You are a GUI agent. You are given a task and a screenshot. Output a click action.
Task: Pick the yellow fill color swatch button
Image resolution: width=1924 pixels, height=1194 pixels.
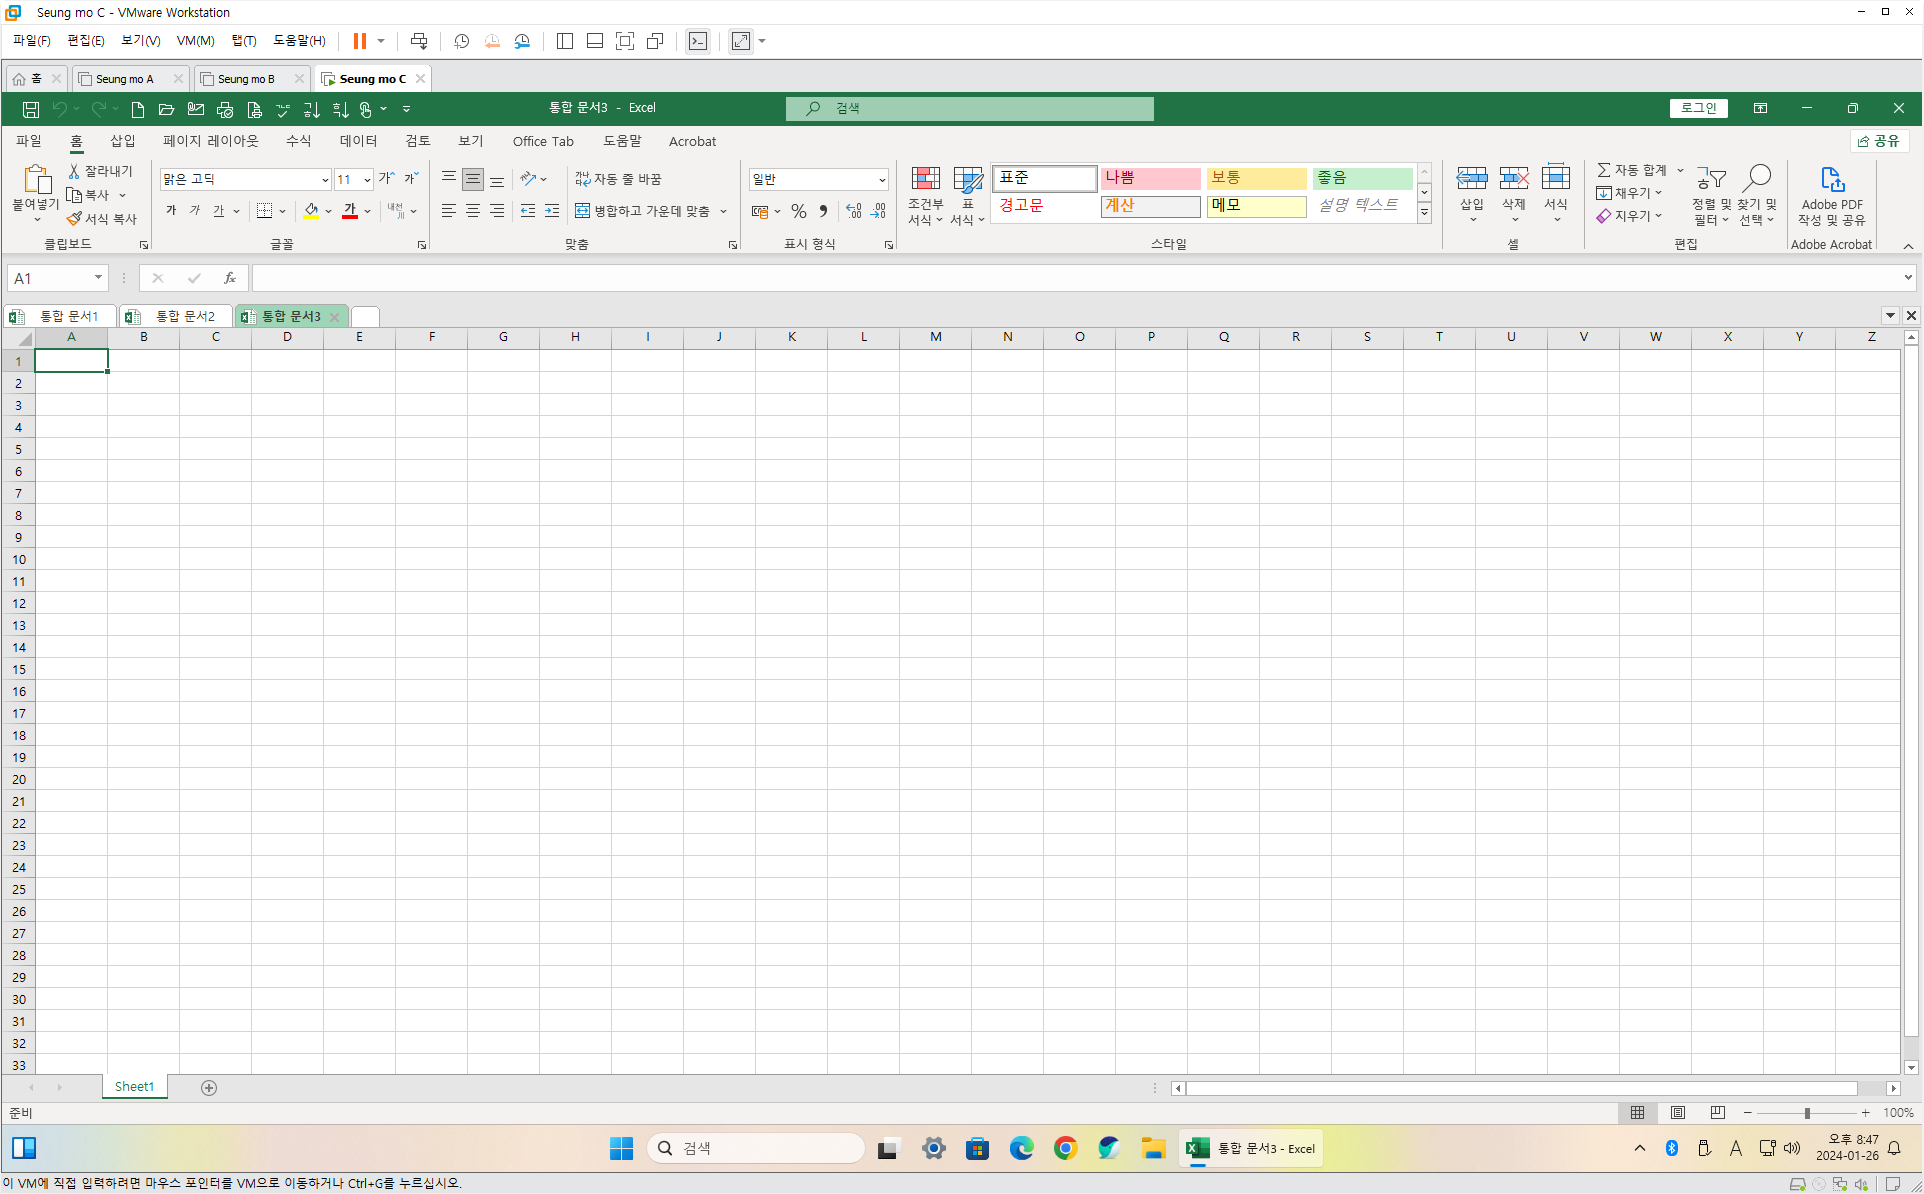[x=311, y=211]
